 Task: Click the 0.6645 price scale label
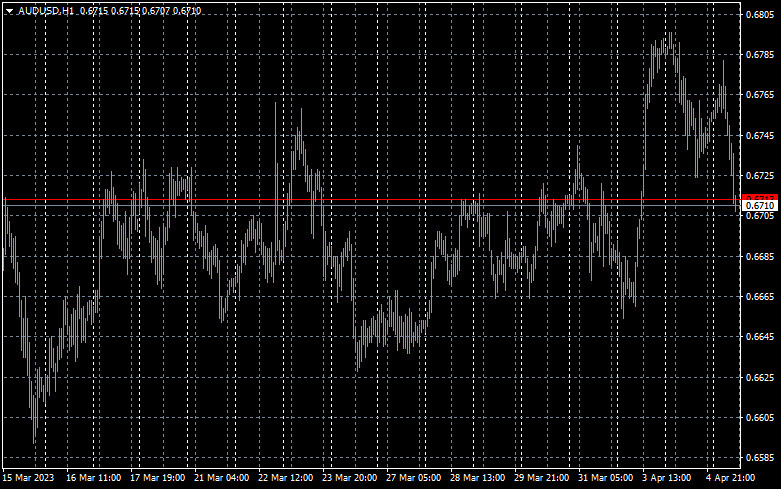[760, 337]
